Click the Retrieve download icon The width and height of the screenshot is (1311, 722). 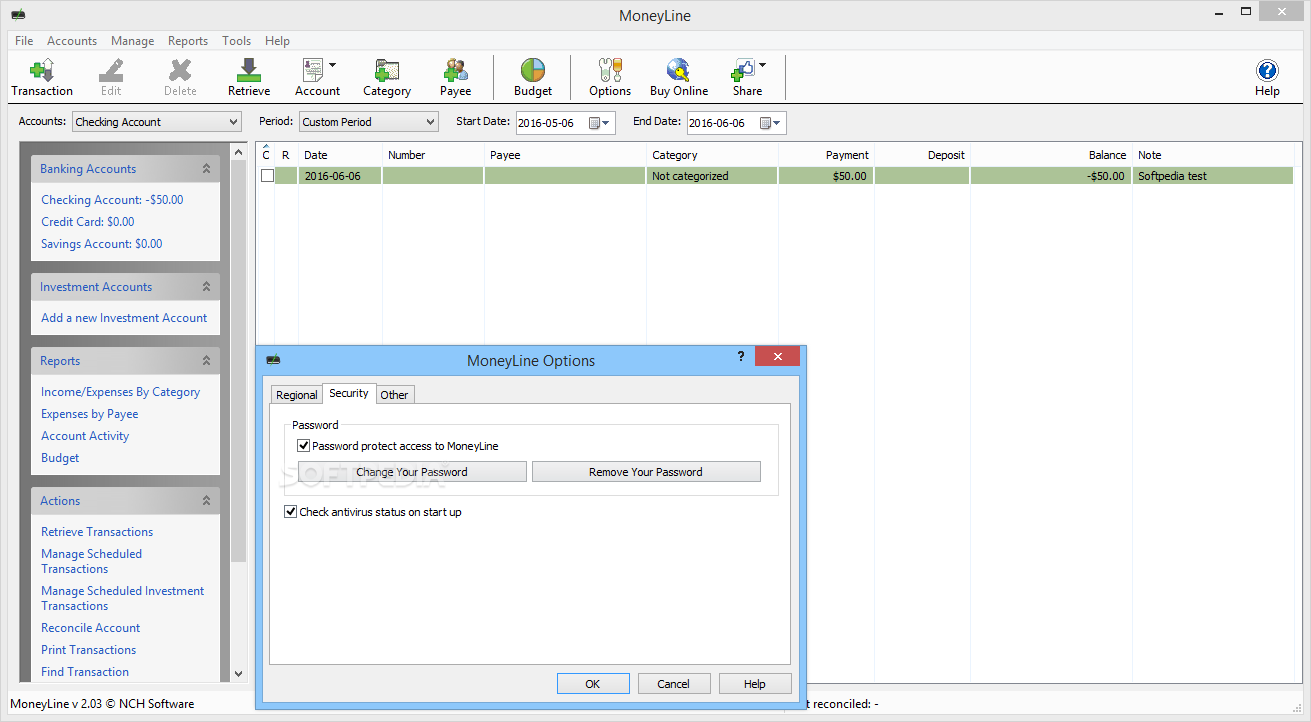(249, 71)
